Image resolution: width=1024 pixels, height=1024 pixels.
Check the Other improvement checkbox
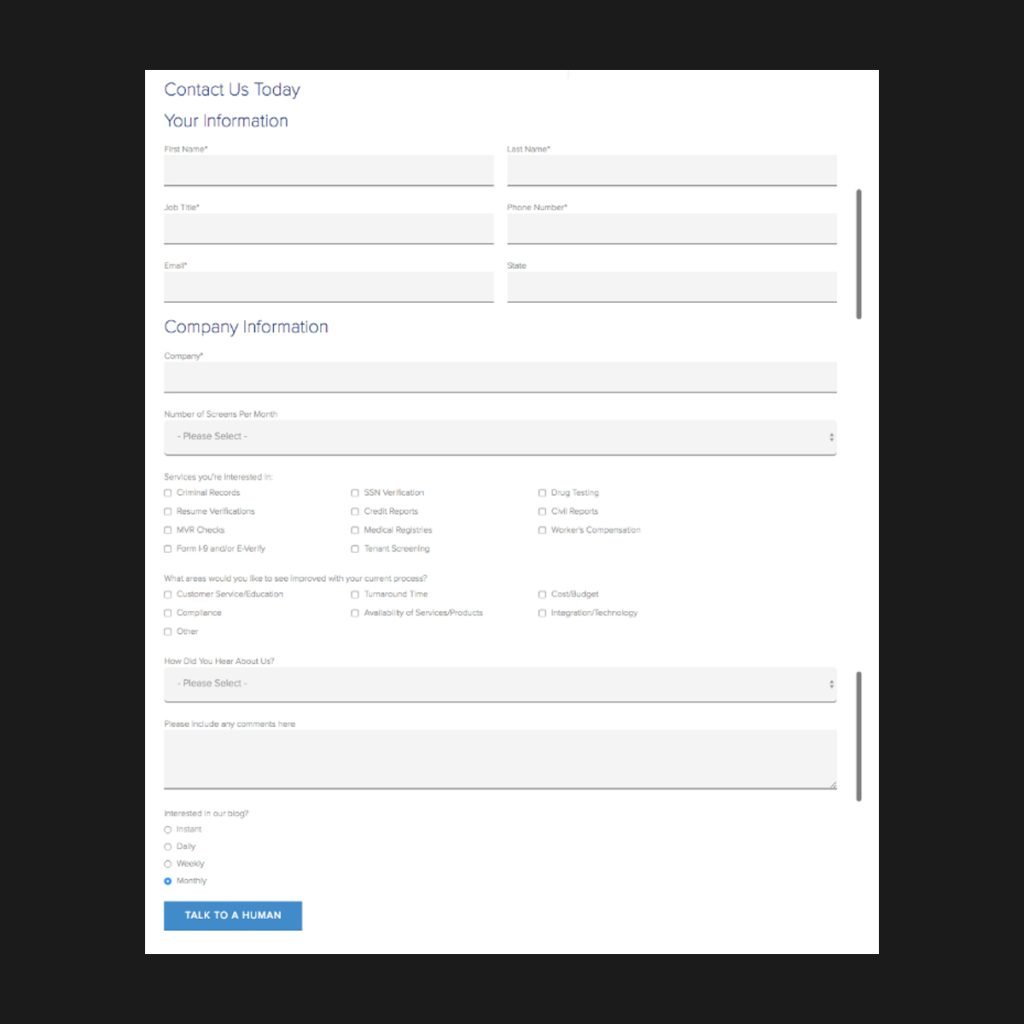(168, 632)
